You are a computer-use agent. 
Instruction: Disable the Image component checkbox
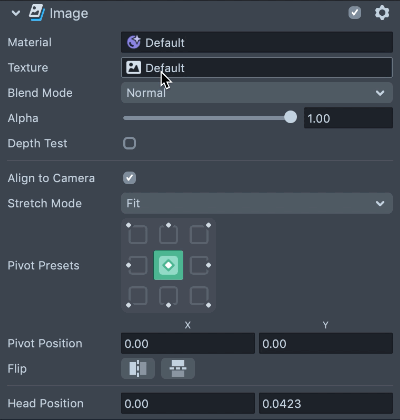[x=355, y=13]
